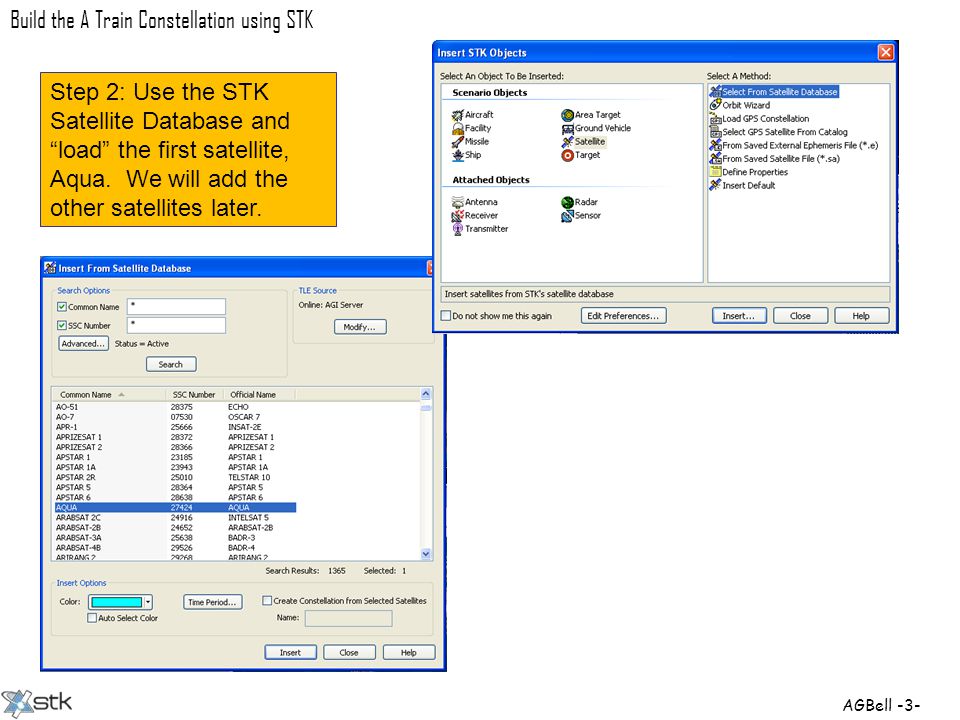This screenshot has height=720, width=960.
Task: Click the Common Name search field
Action: 176,306
